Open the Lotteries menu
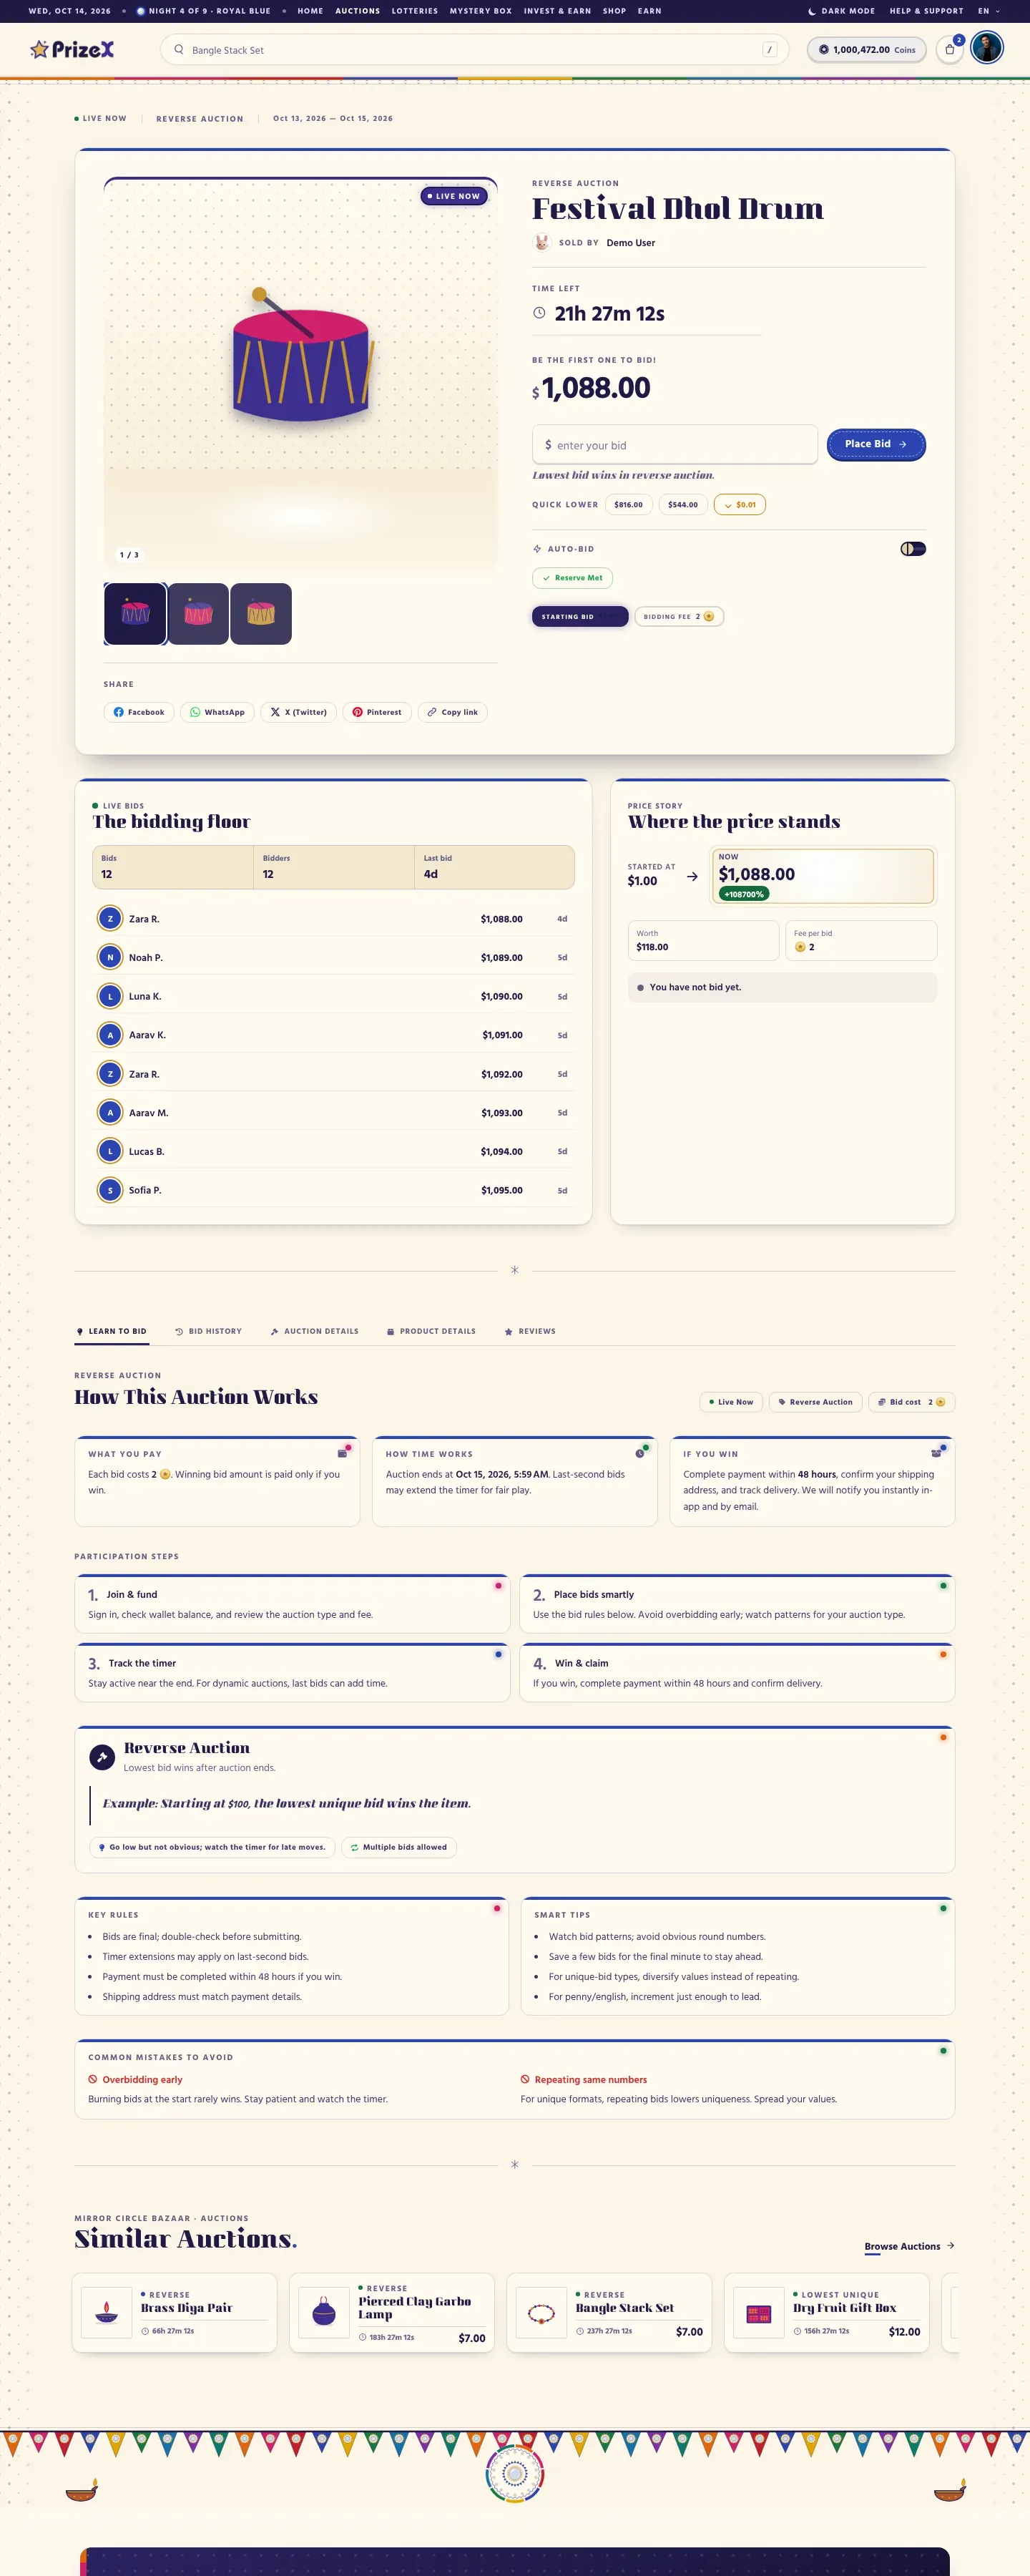This screenshot has width=1030, height=2576. [x=415, y=11]
